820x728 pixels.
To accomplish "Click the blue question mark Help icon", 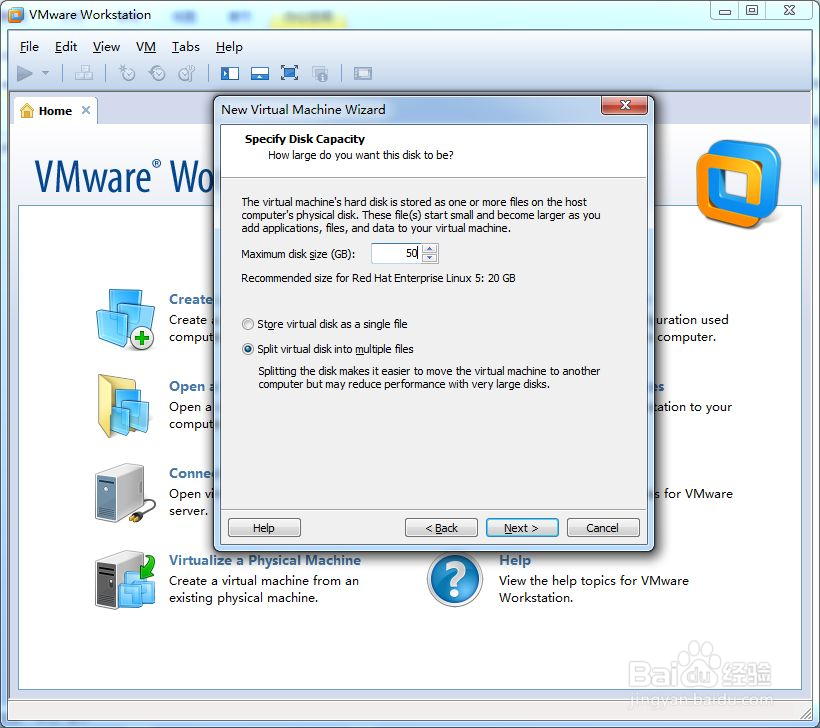I will click(x=454, y=579).
